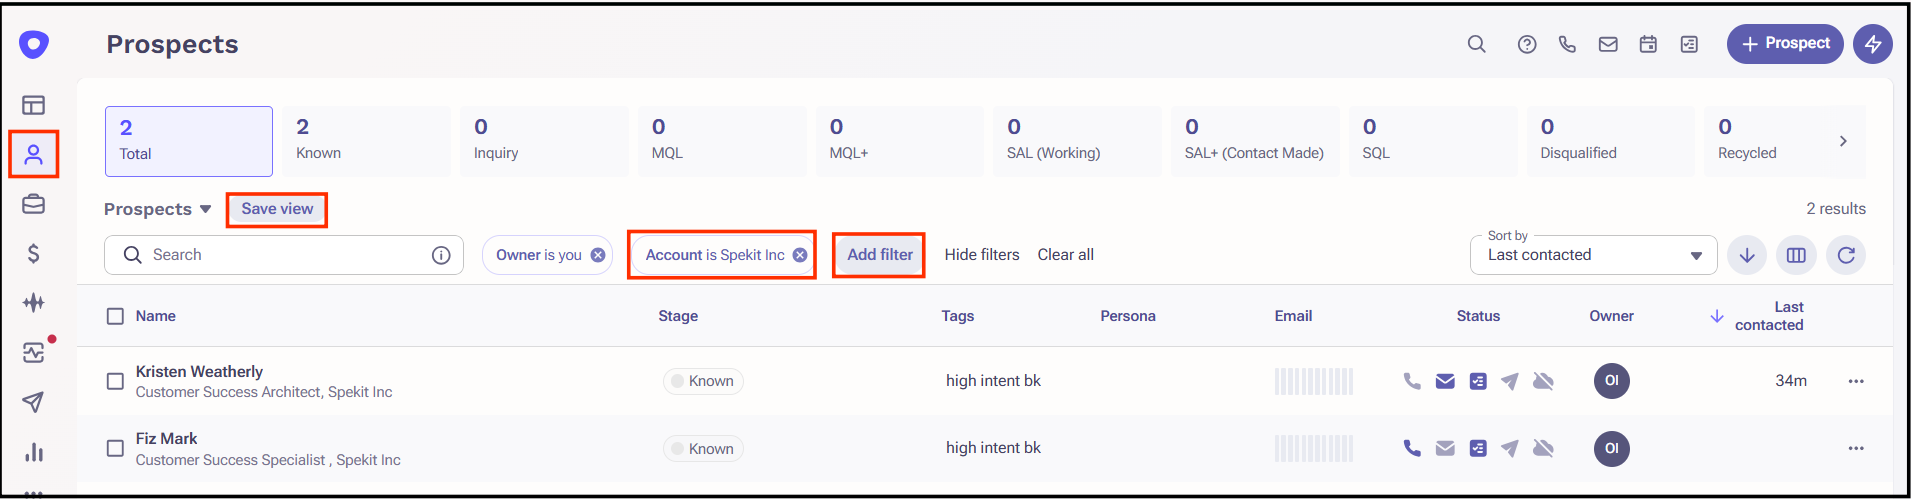Select the Disqualified stage tab
Viewport: 1911px width, 499px height.
(x=1610, y=141)
